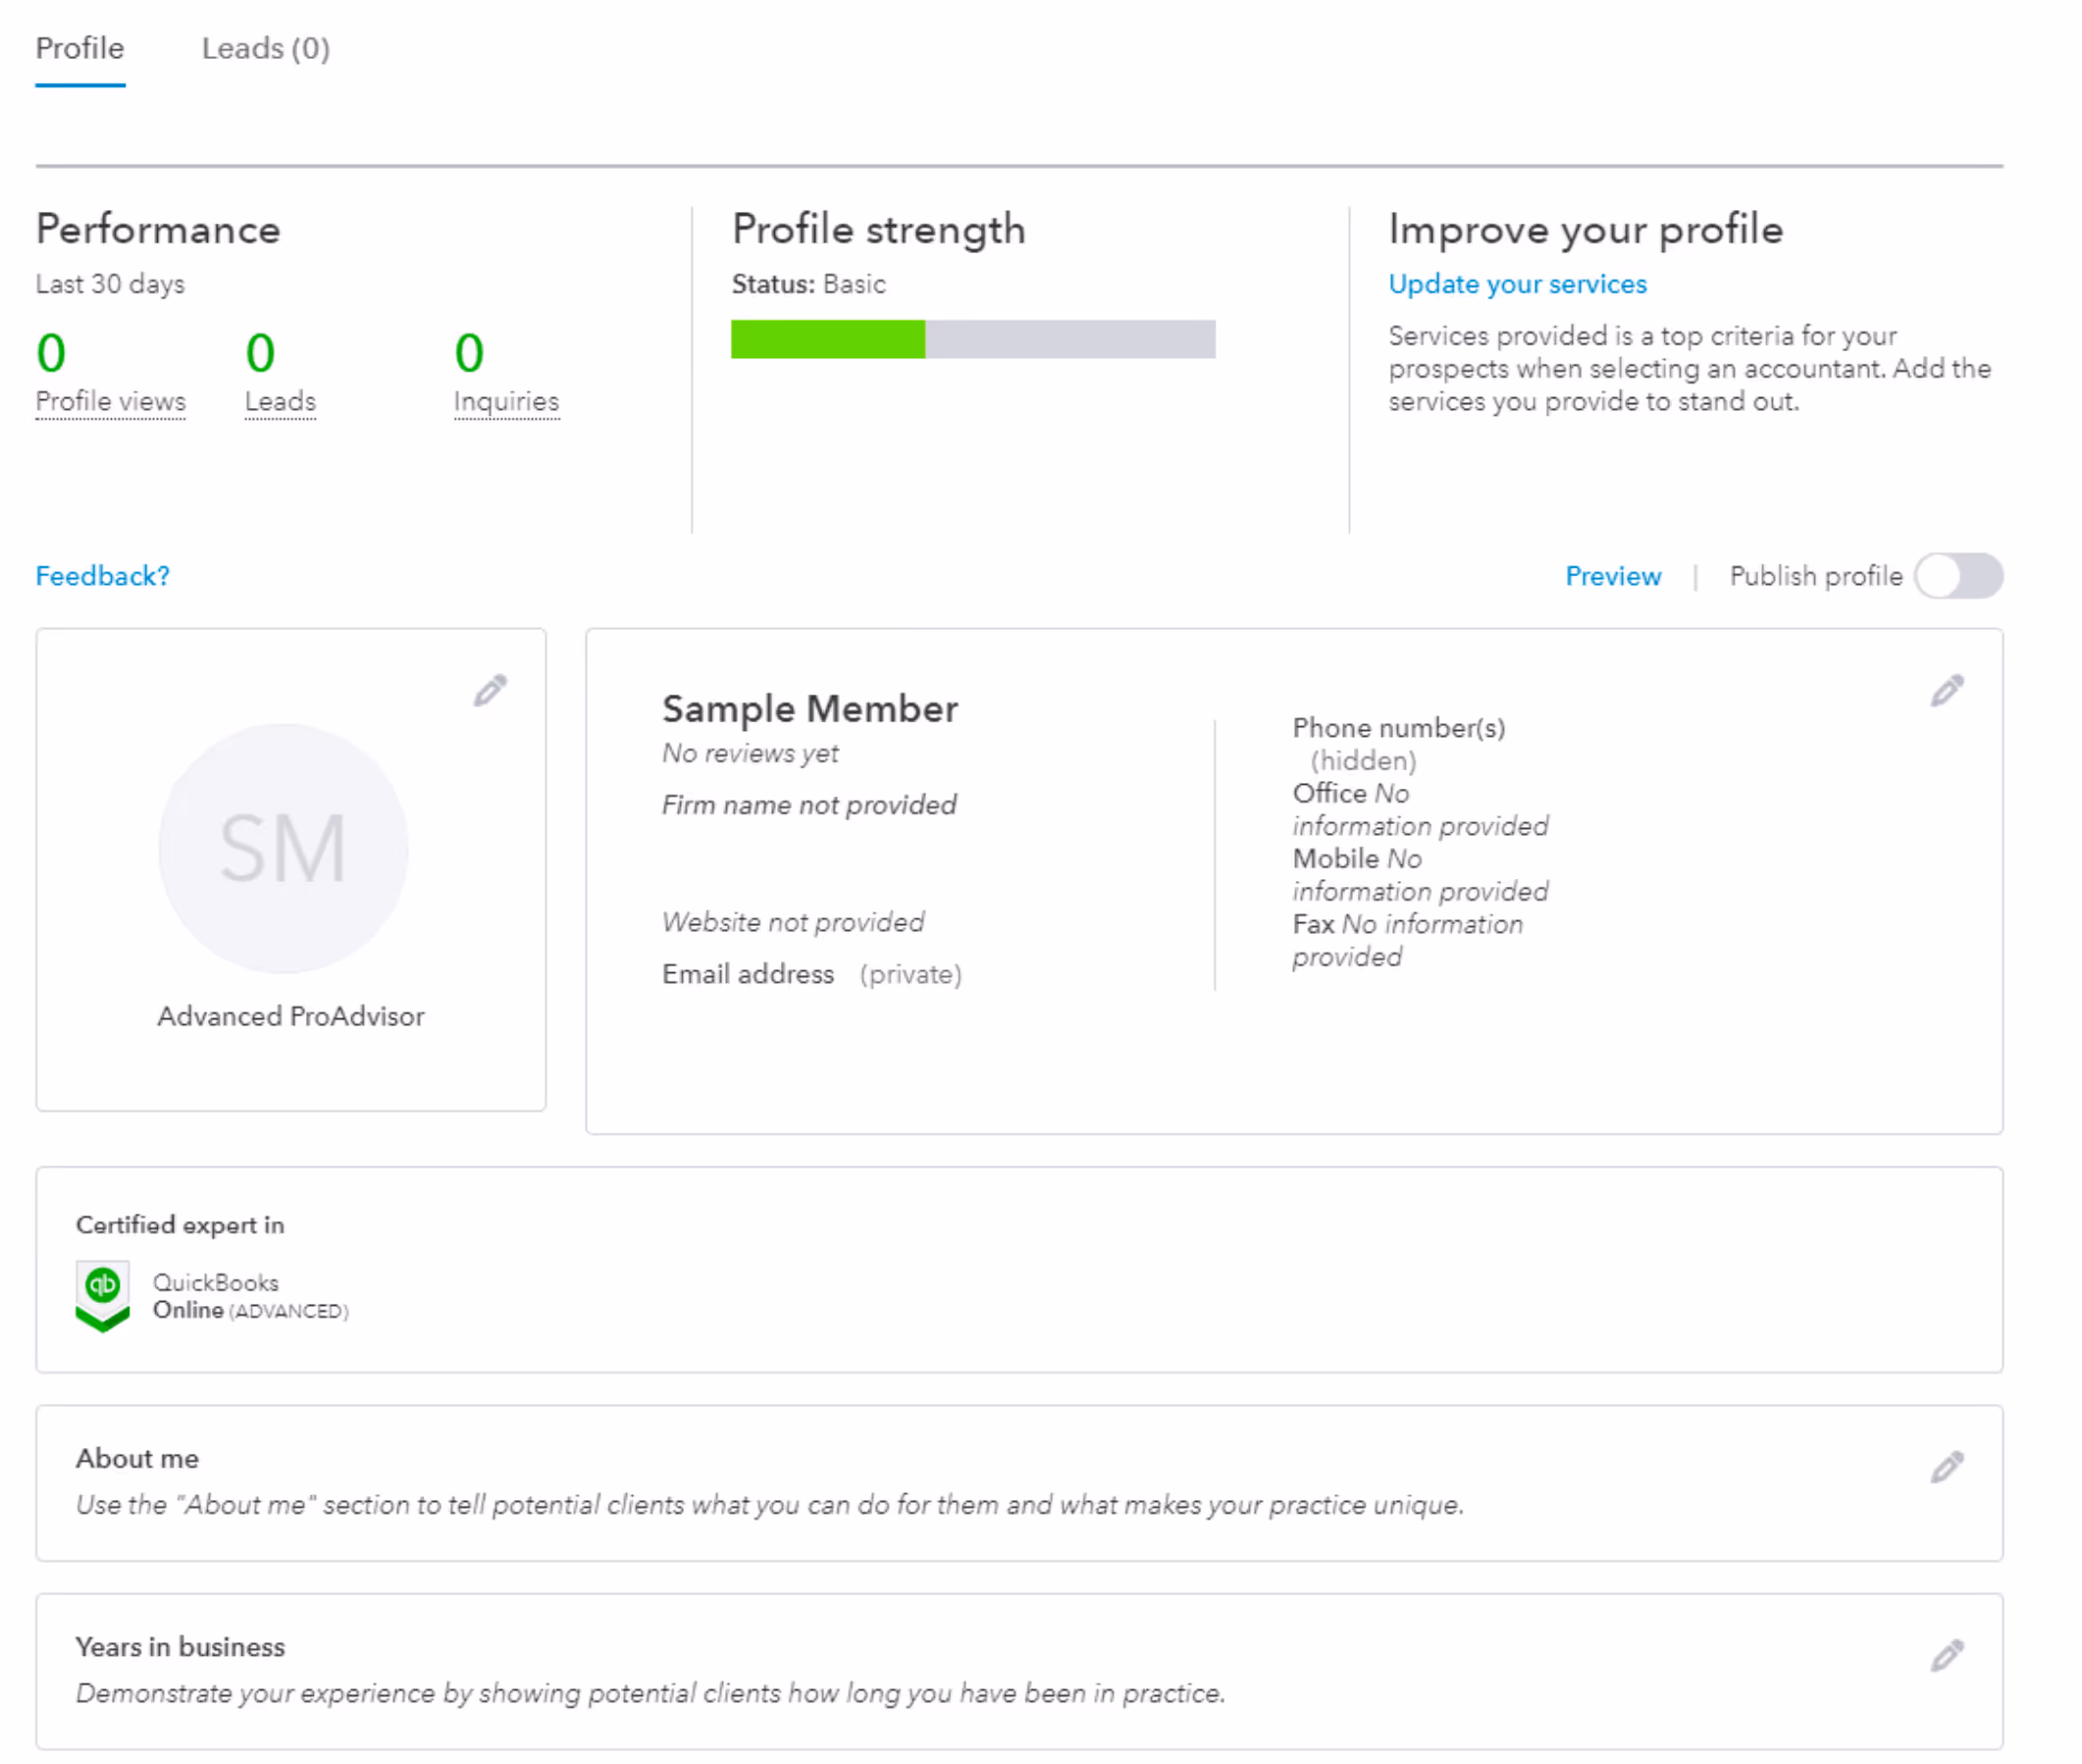Edit the profile photo with pencil icon
This screenshot has height=1764, width=2082.
click(490, 690)
